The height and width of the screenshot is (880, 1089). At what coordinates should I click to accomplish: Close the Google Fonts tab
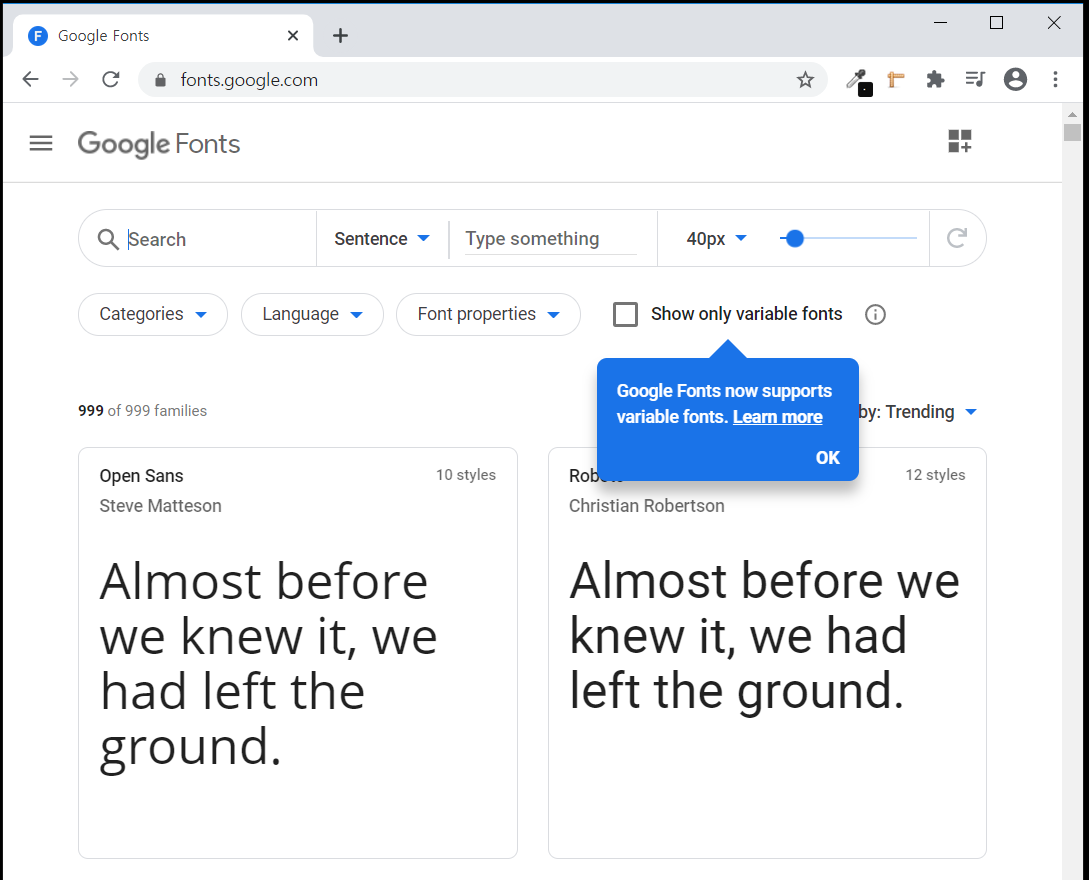[293, 35]
